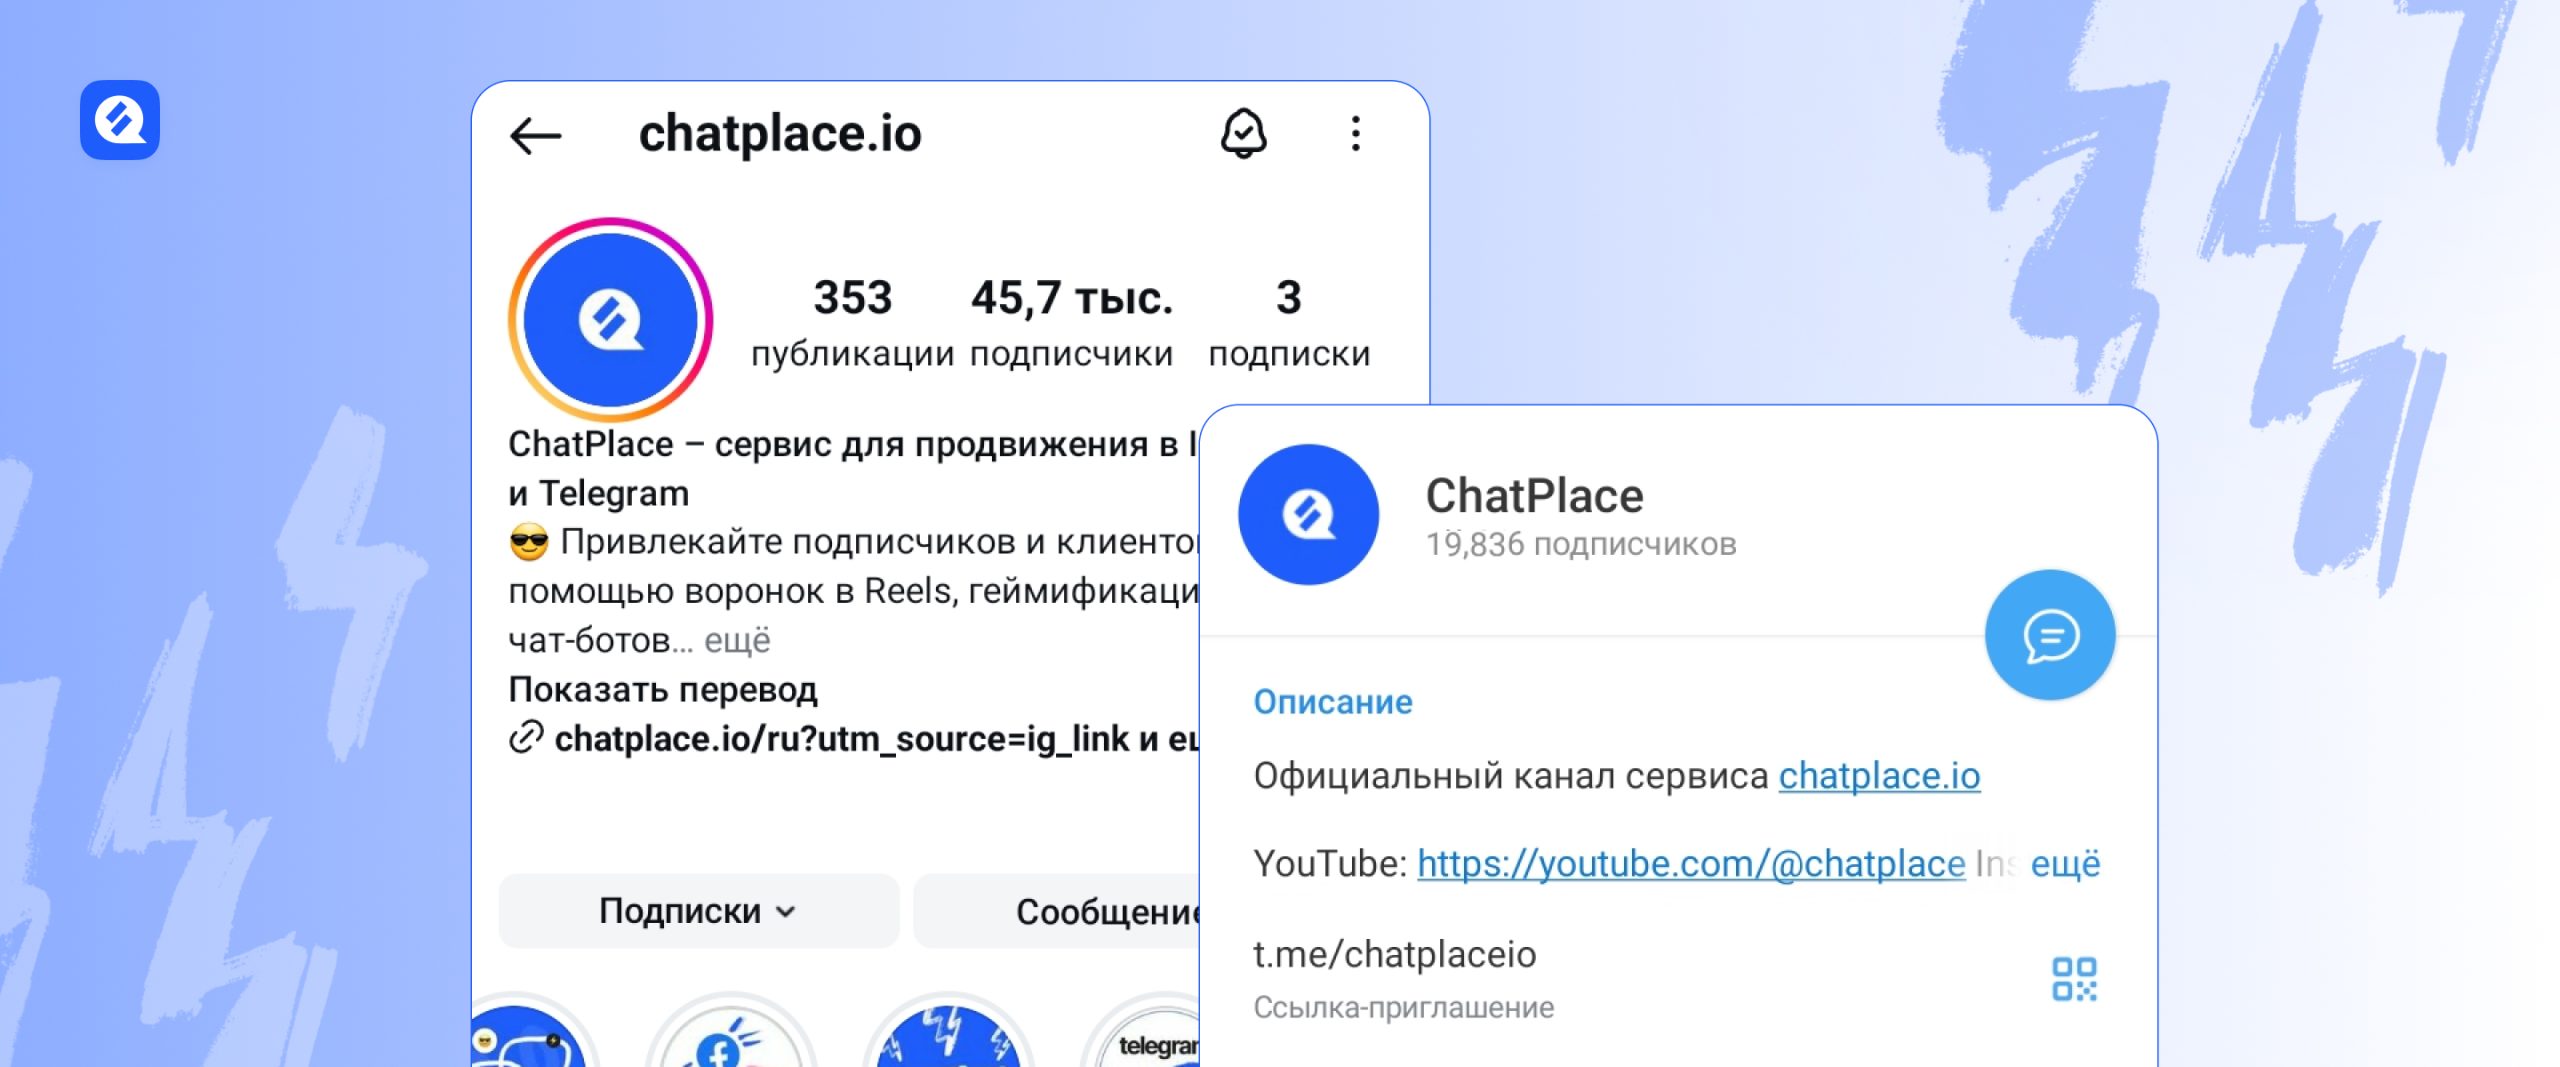Open the 353 публикации count
The image size is (2560, 1067).
852,323
